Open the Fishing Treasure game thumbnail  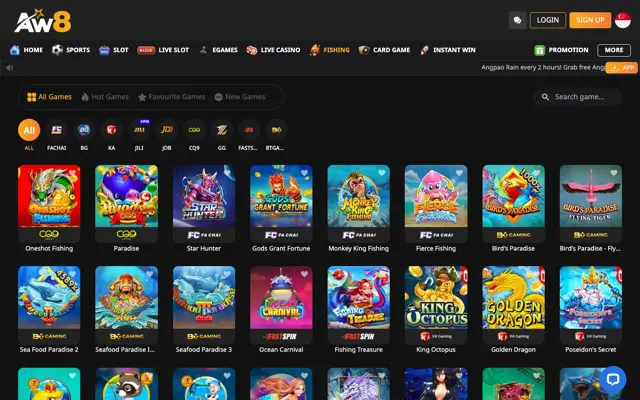(x=358, y=298)
